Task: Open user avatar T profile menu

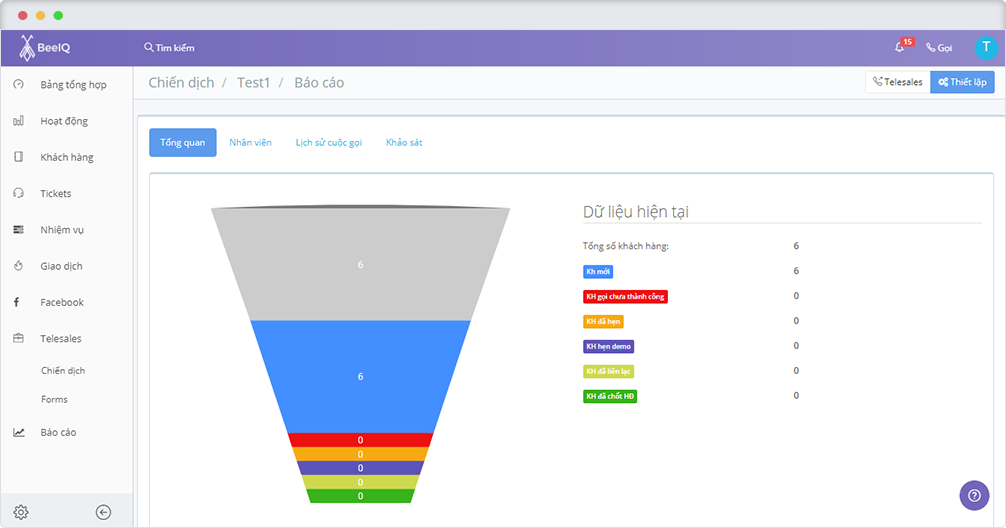Action: [x=986, y=47]
